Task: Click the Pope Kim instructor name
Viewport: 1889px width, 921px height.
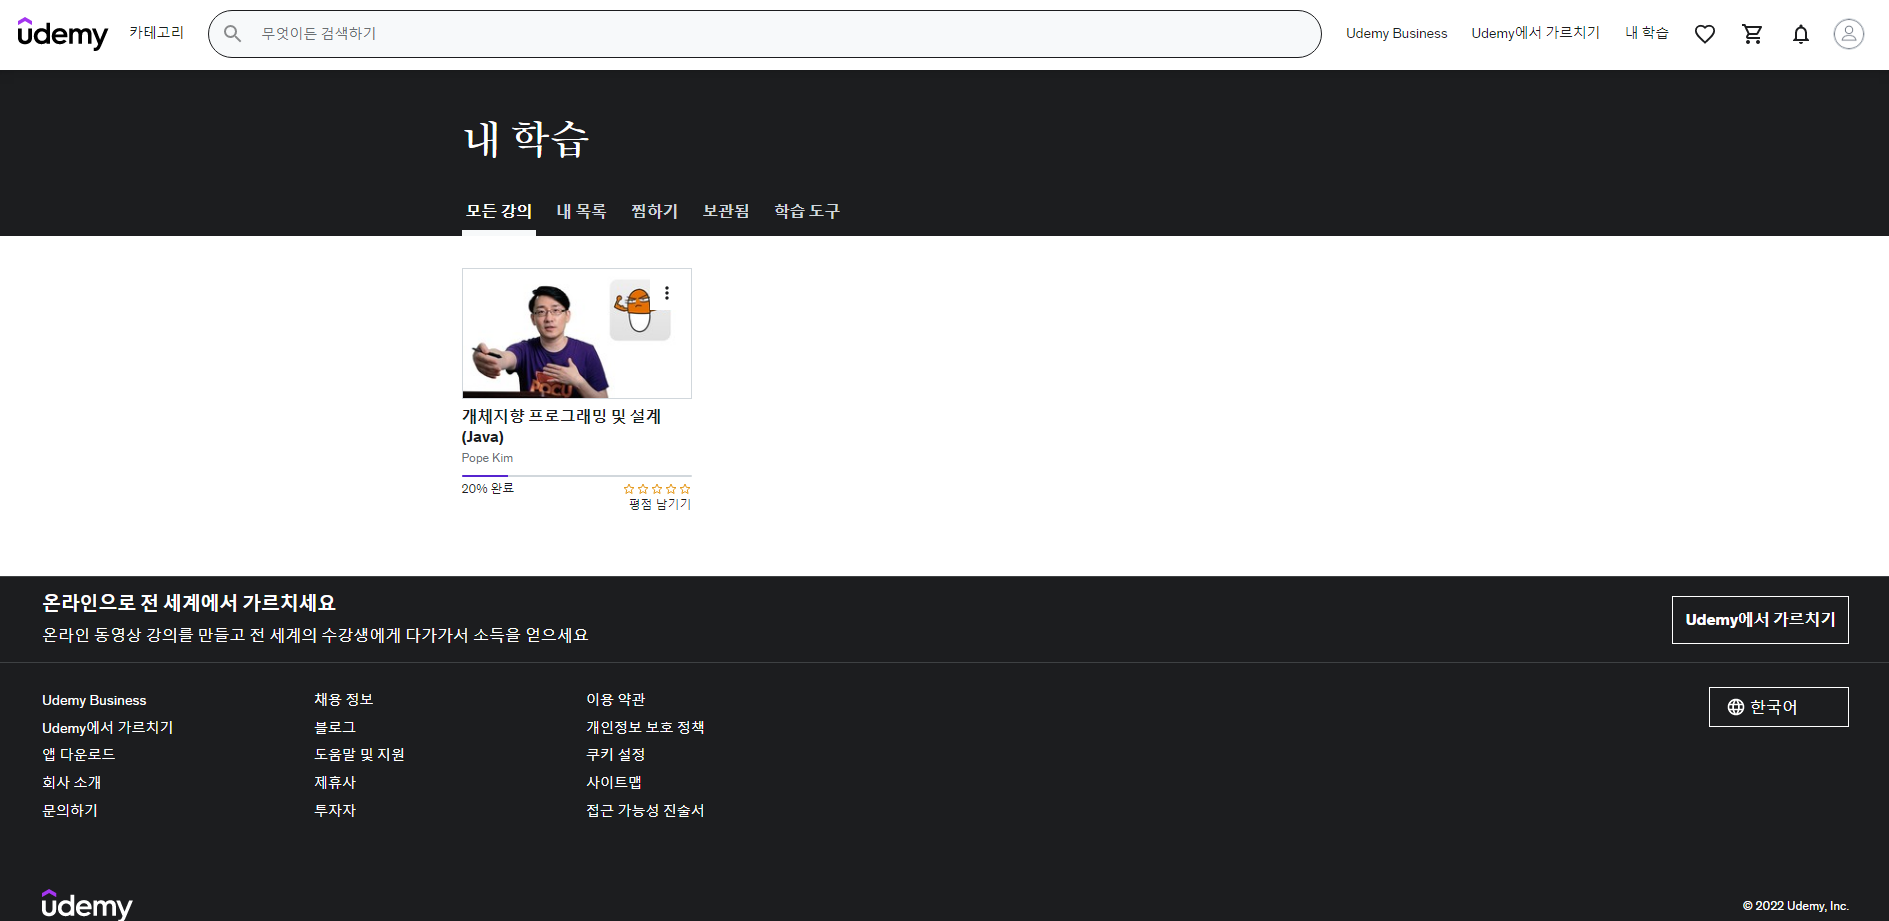Action: tap(487, 458)
